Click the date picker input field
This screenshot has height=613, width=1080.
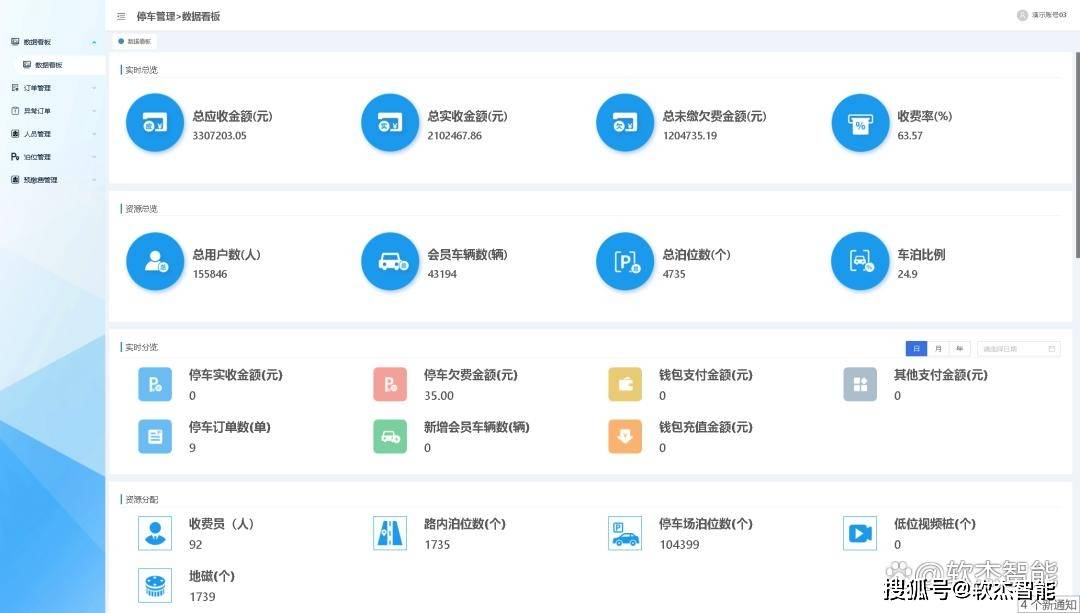click(1016, 349)
